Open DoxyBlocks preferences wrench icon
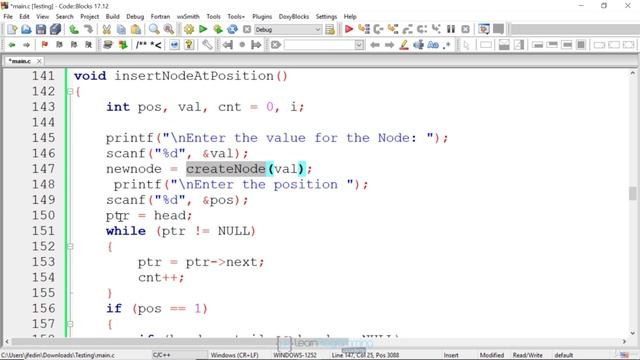Image resolution: width=640 pixels, height=360 pixels. coord(207,45)
